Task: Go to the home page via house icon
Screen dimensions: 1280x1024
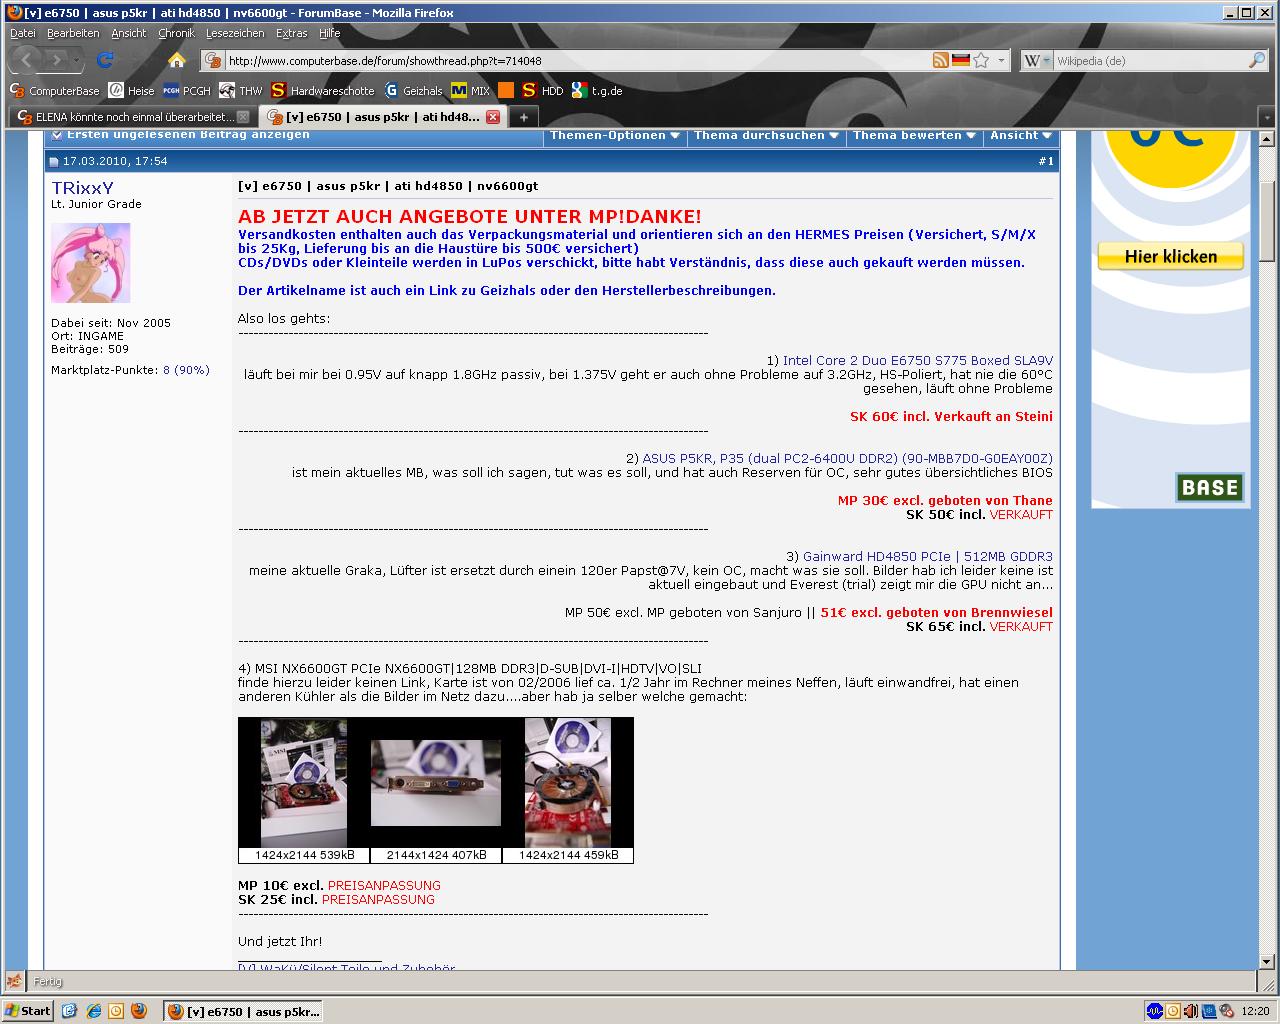Action: click(x=177, y=60)
